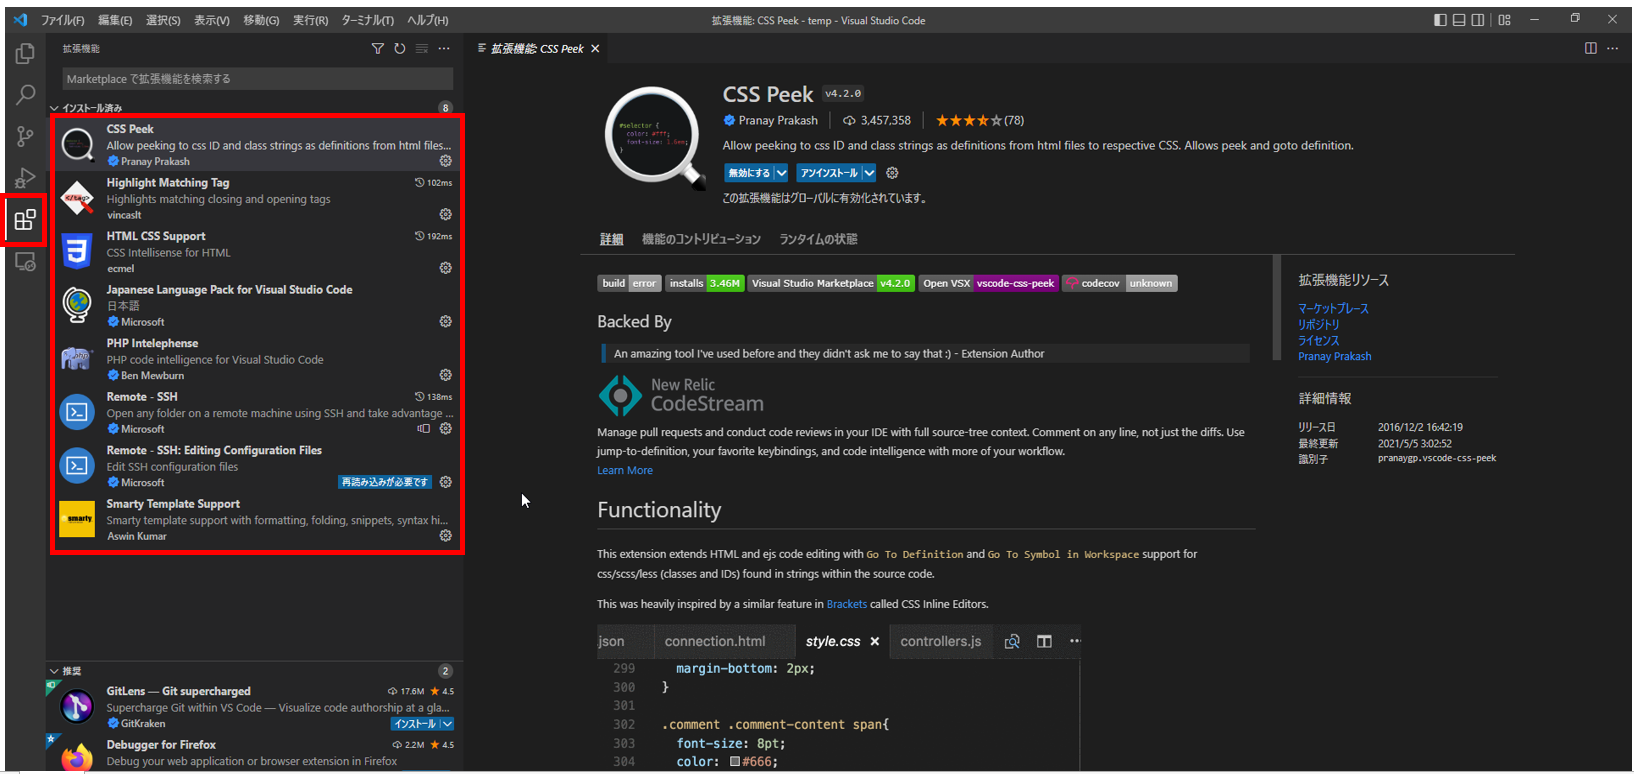Image resolution: width=1634 pixels, height=774 pixels.
Task: Open the Edit (編集) menu
Action: click(115, 20)
